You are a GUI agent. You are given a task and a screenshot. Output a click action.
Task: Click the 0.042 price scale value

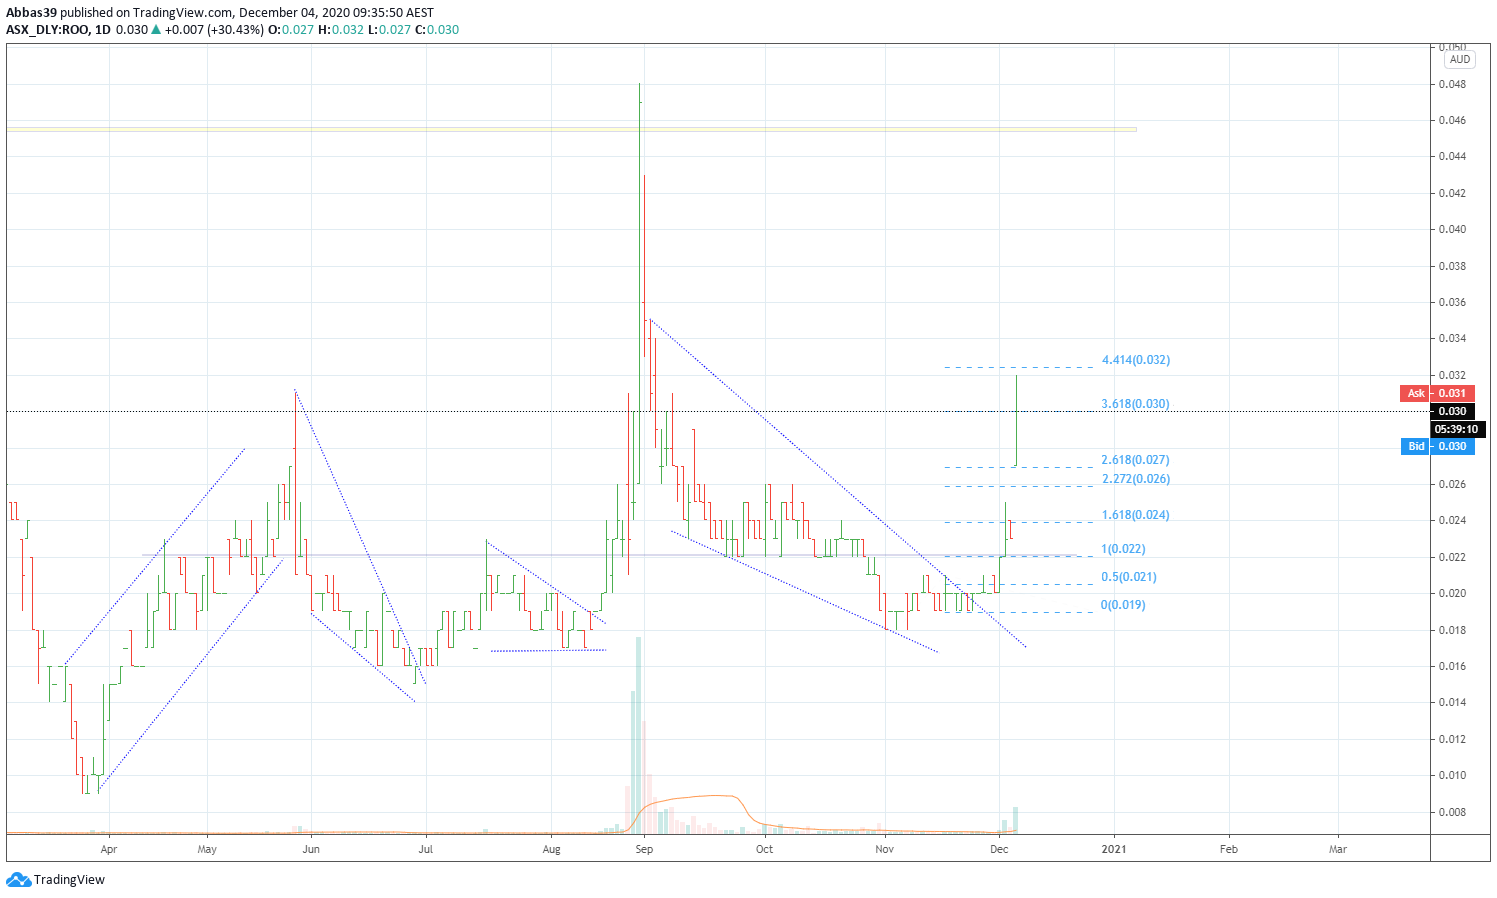tap(1452, 193)
